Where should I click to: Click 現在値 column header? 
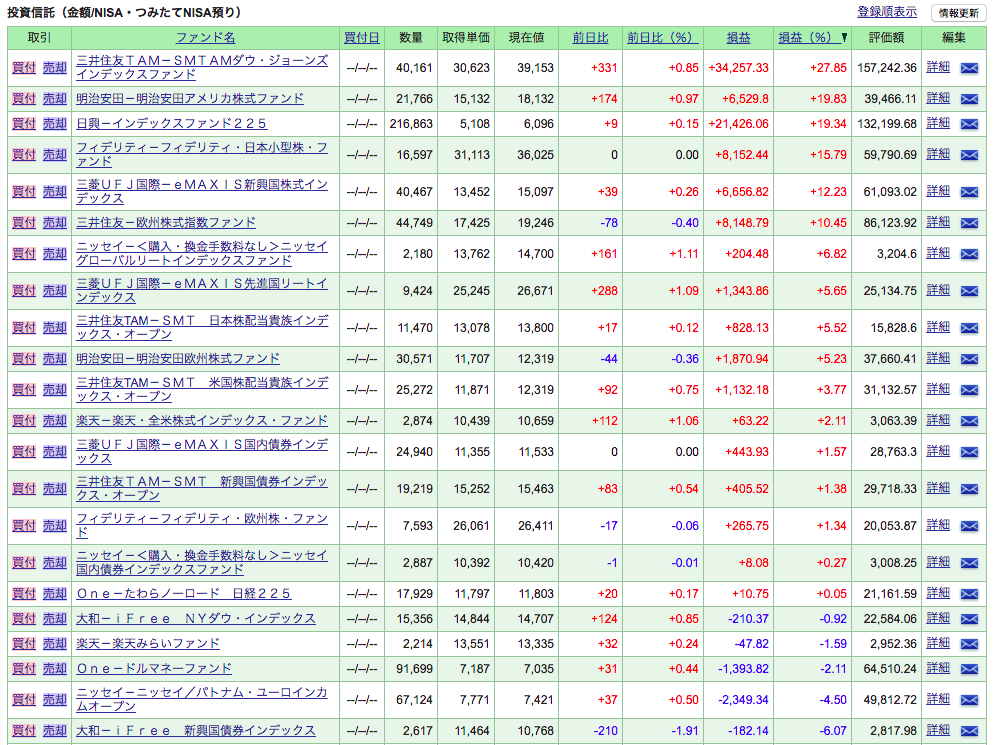pos(526,37)
